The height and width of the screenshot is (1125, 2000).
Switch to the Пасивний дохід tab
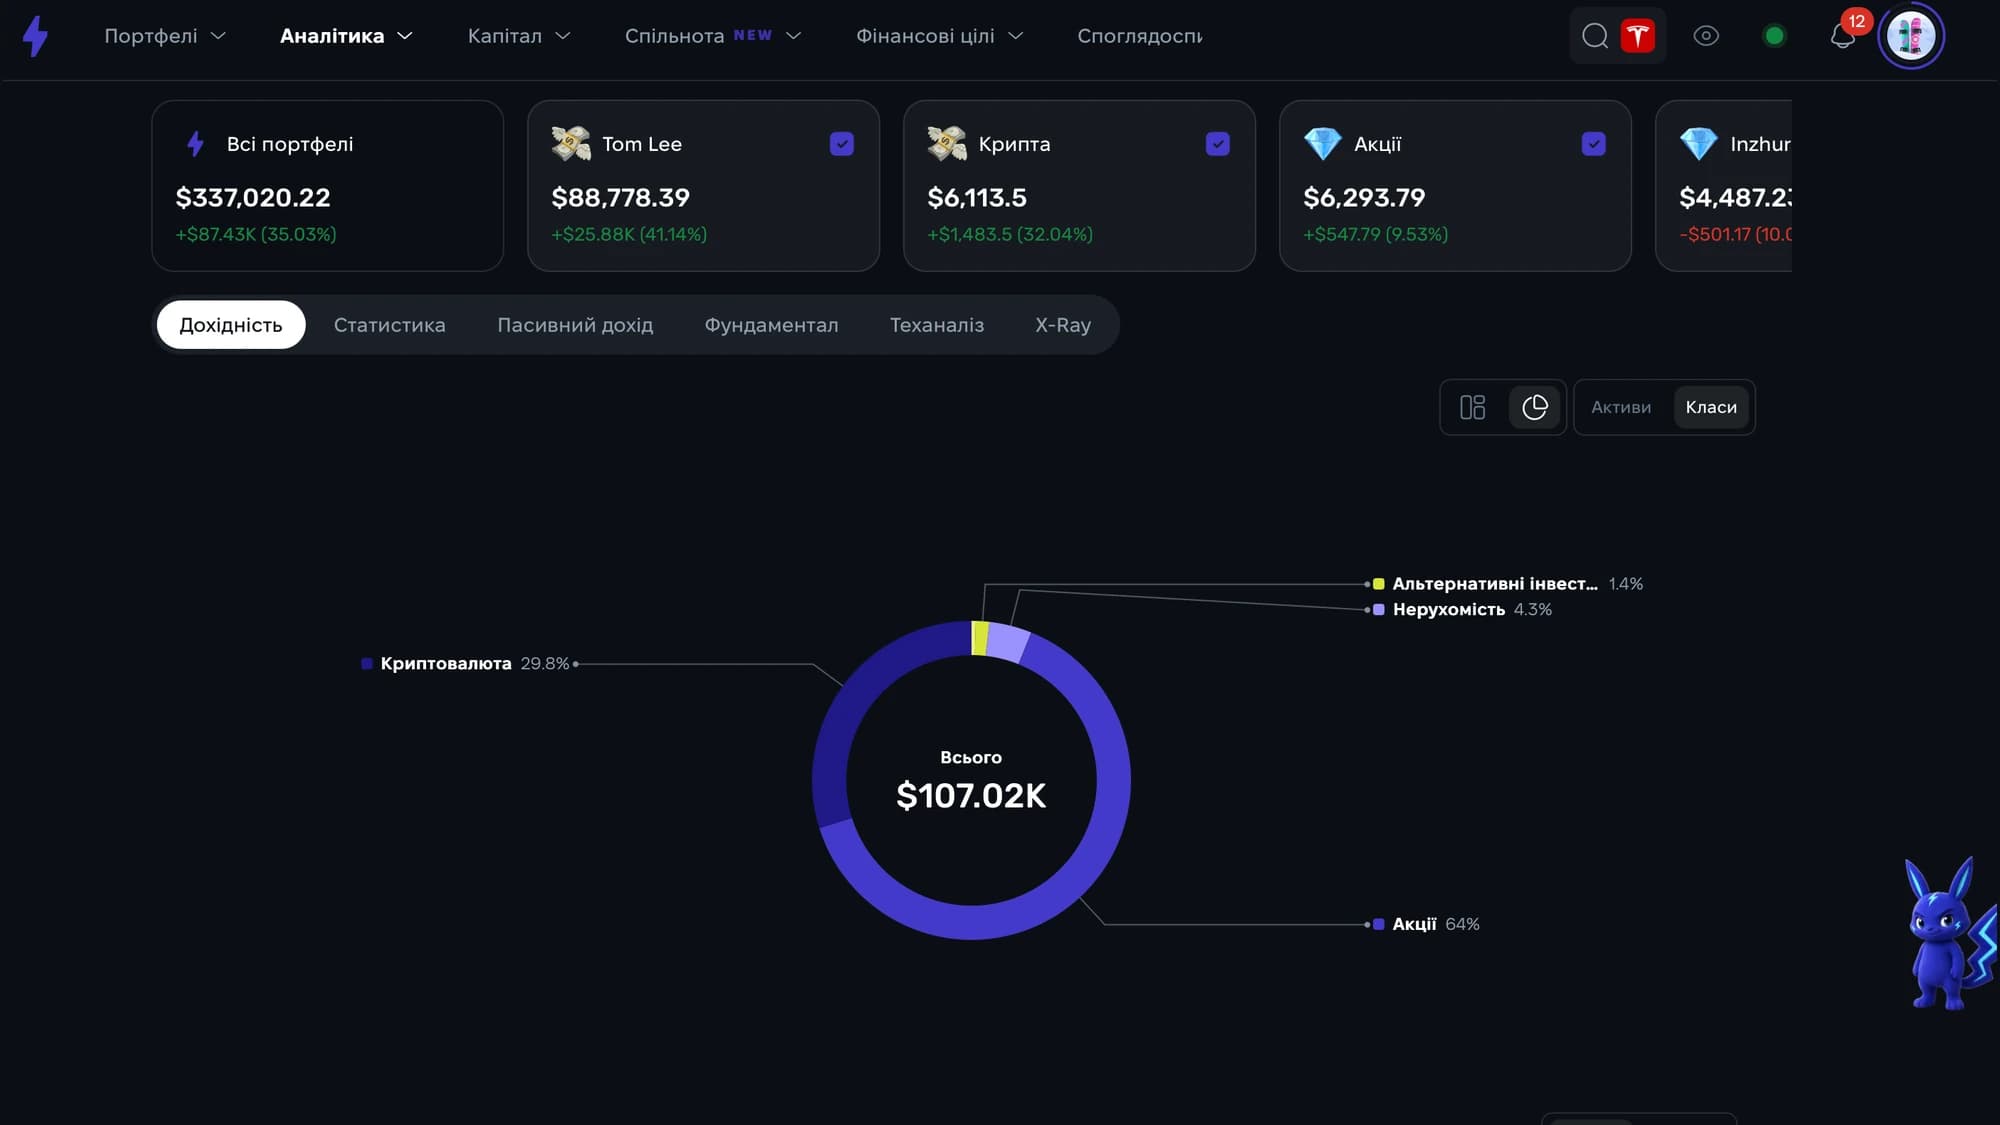pyautogui.click(x=575, y=325)
